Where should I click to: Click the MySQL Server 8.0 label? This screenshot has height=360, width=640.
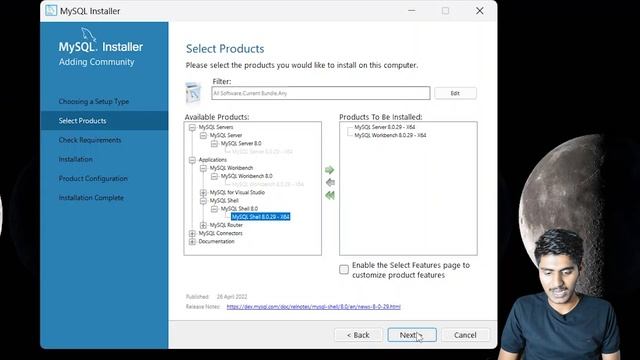241,144
